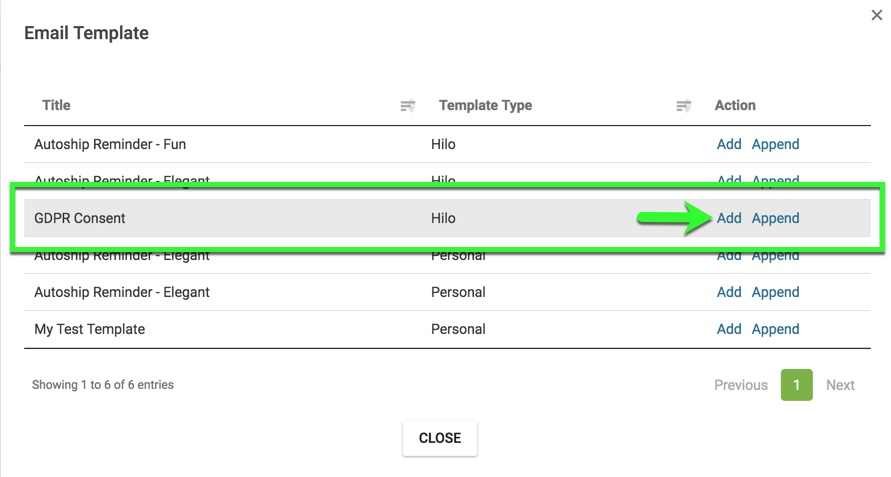Select the Autoship Reminder - Fun row title
The height and width of the screenshot is (477, 891).
(110, 144)
